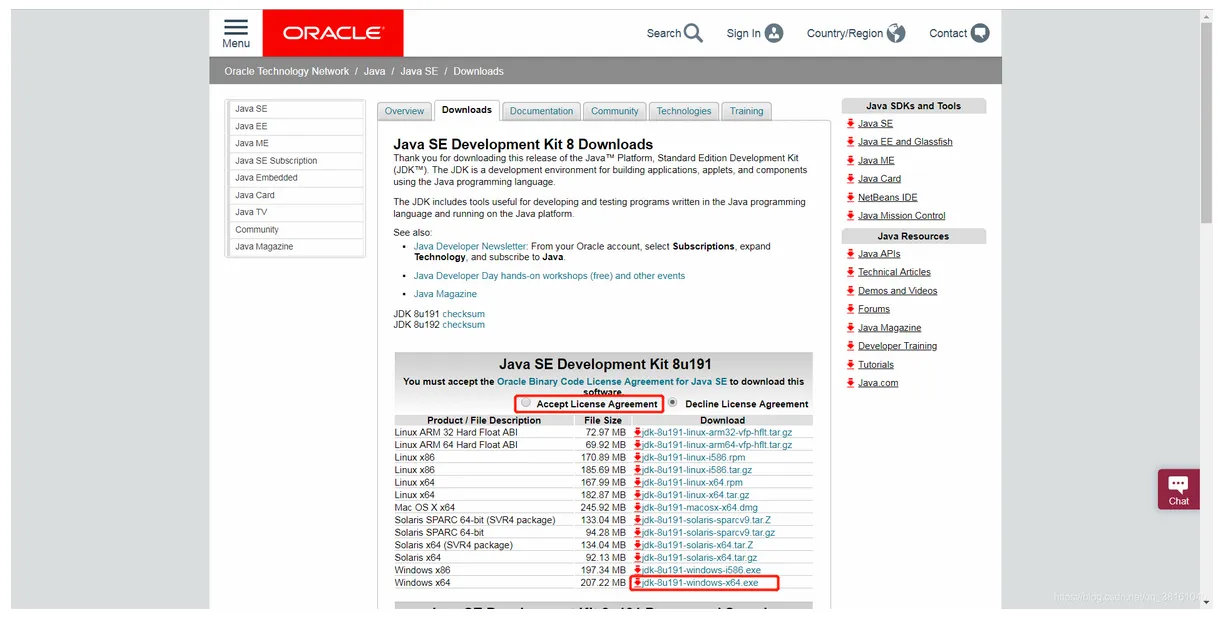This screenshot has width=1227, height=620.
Task: Click download arrow beside Java APIs
Action: 850,254
